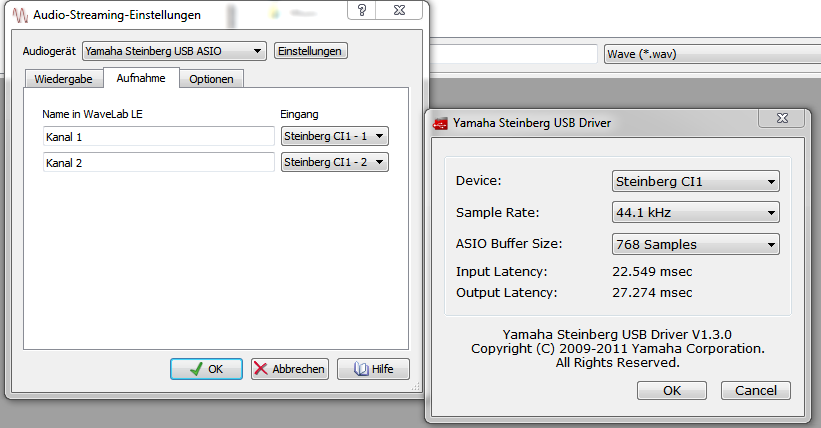Open the Audiogerät dropdown
Image resolution: width=821 pixels, height=428 pixels.
tap(174, 51)
